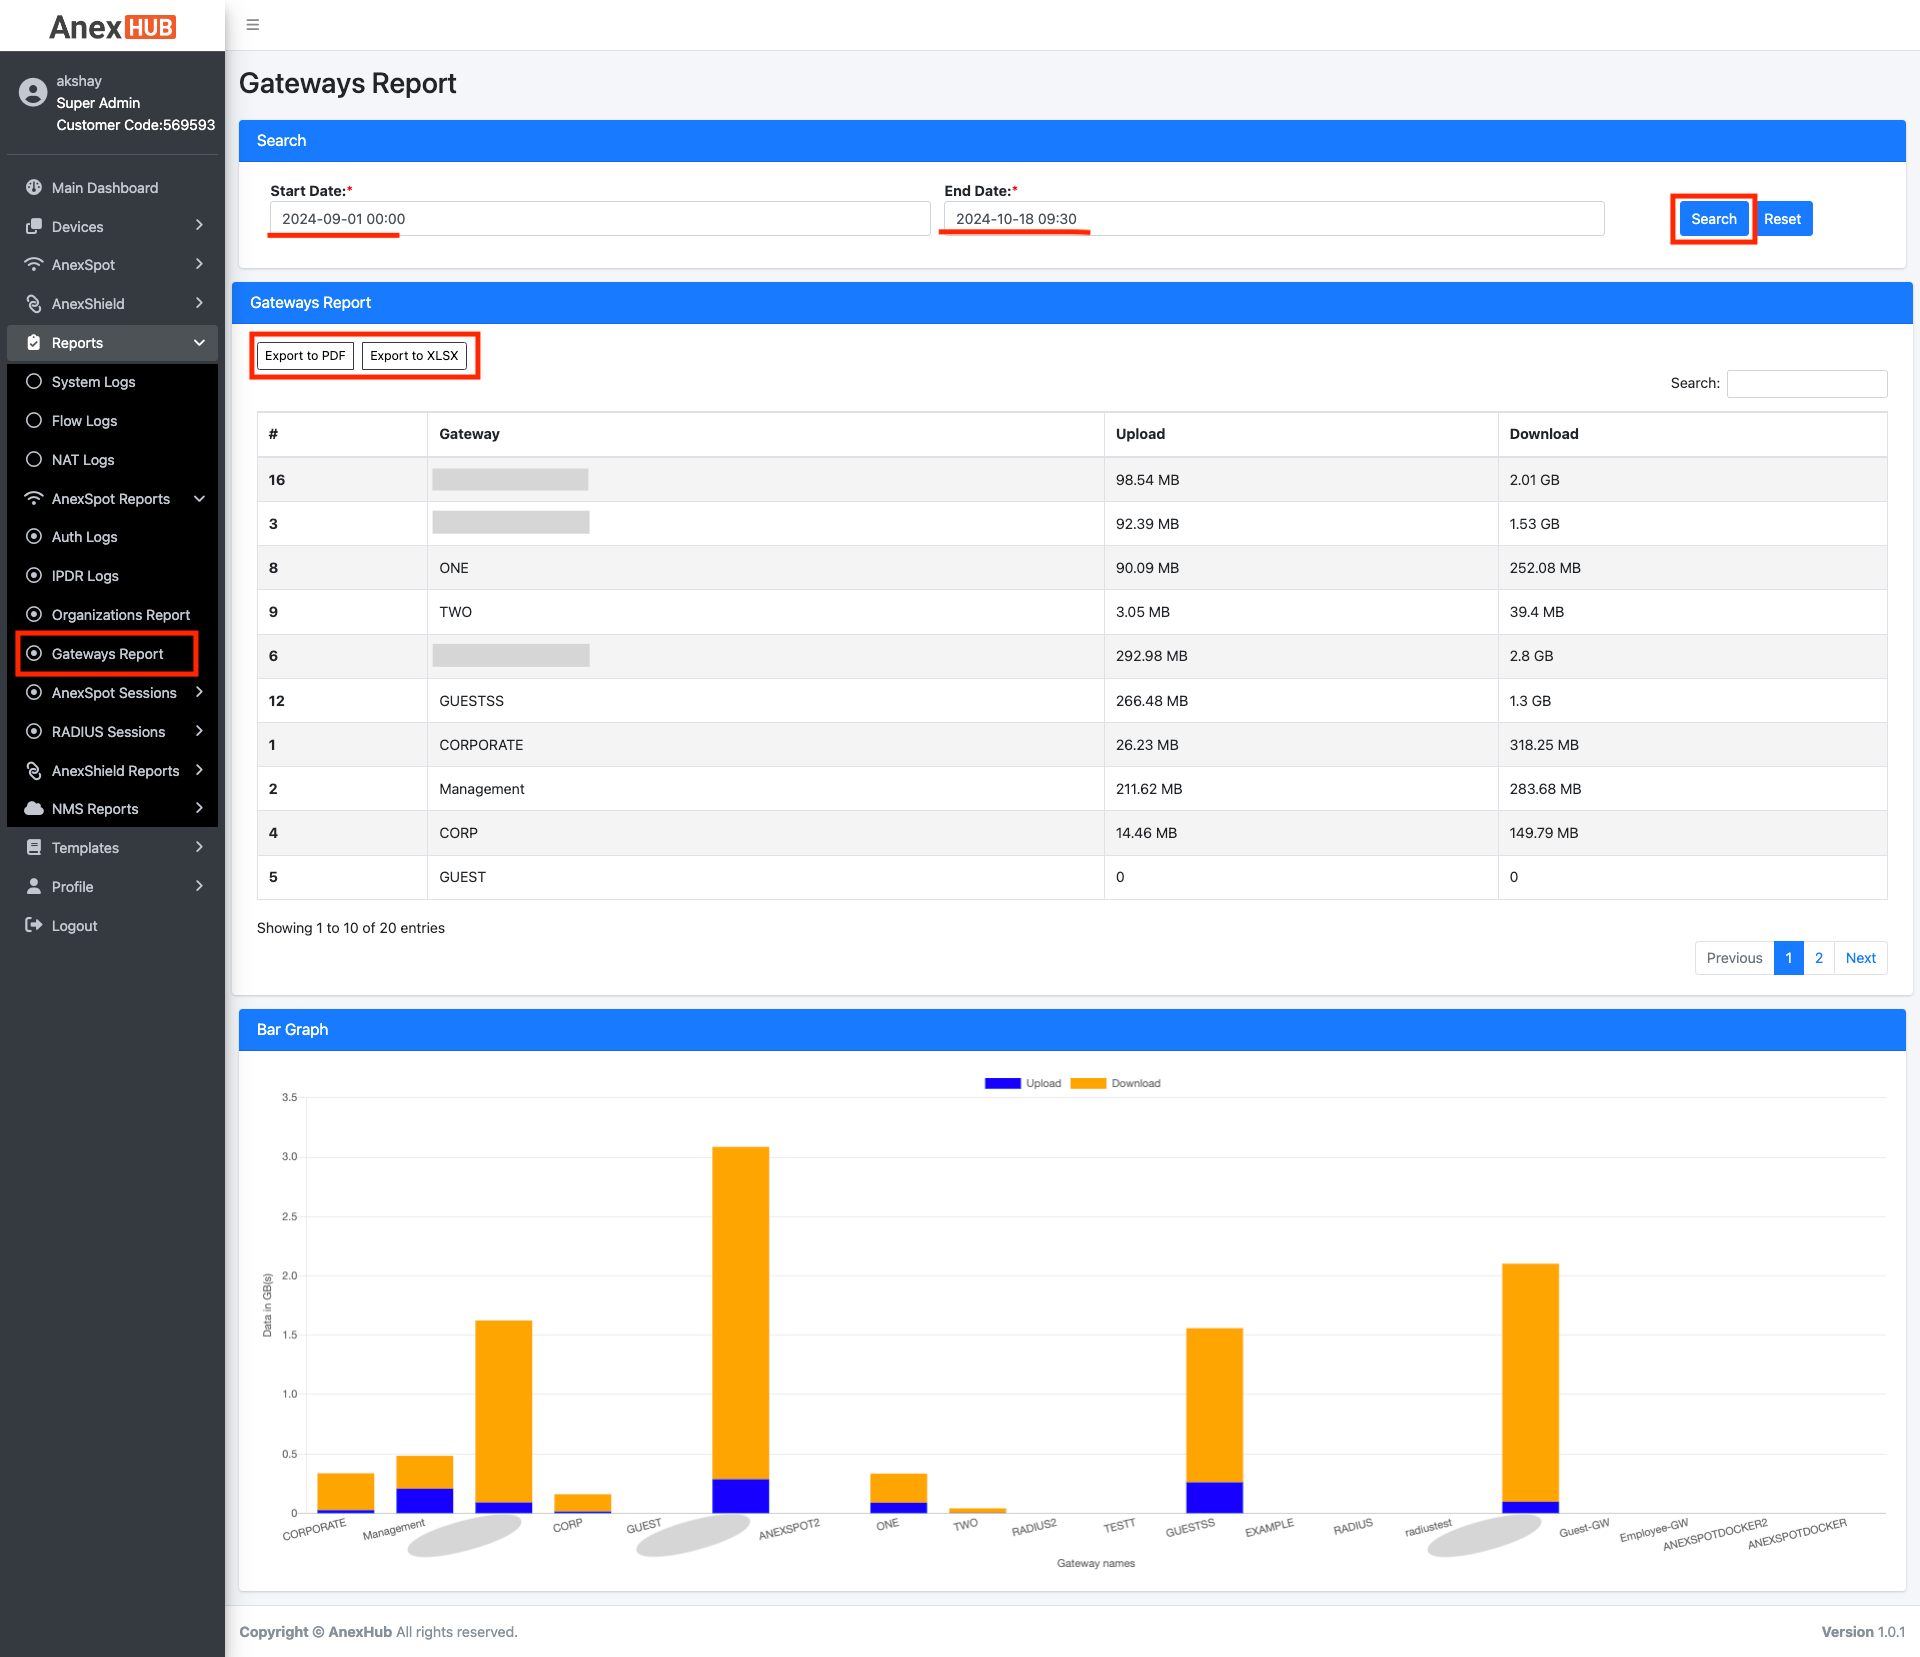
Task: Click the Templates icon in sidebar
Action: (34, 848)
